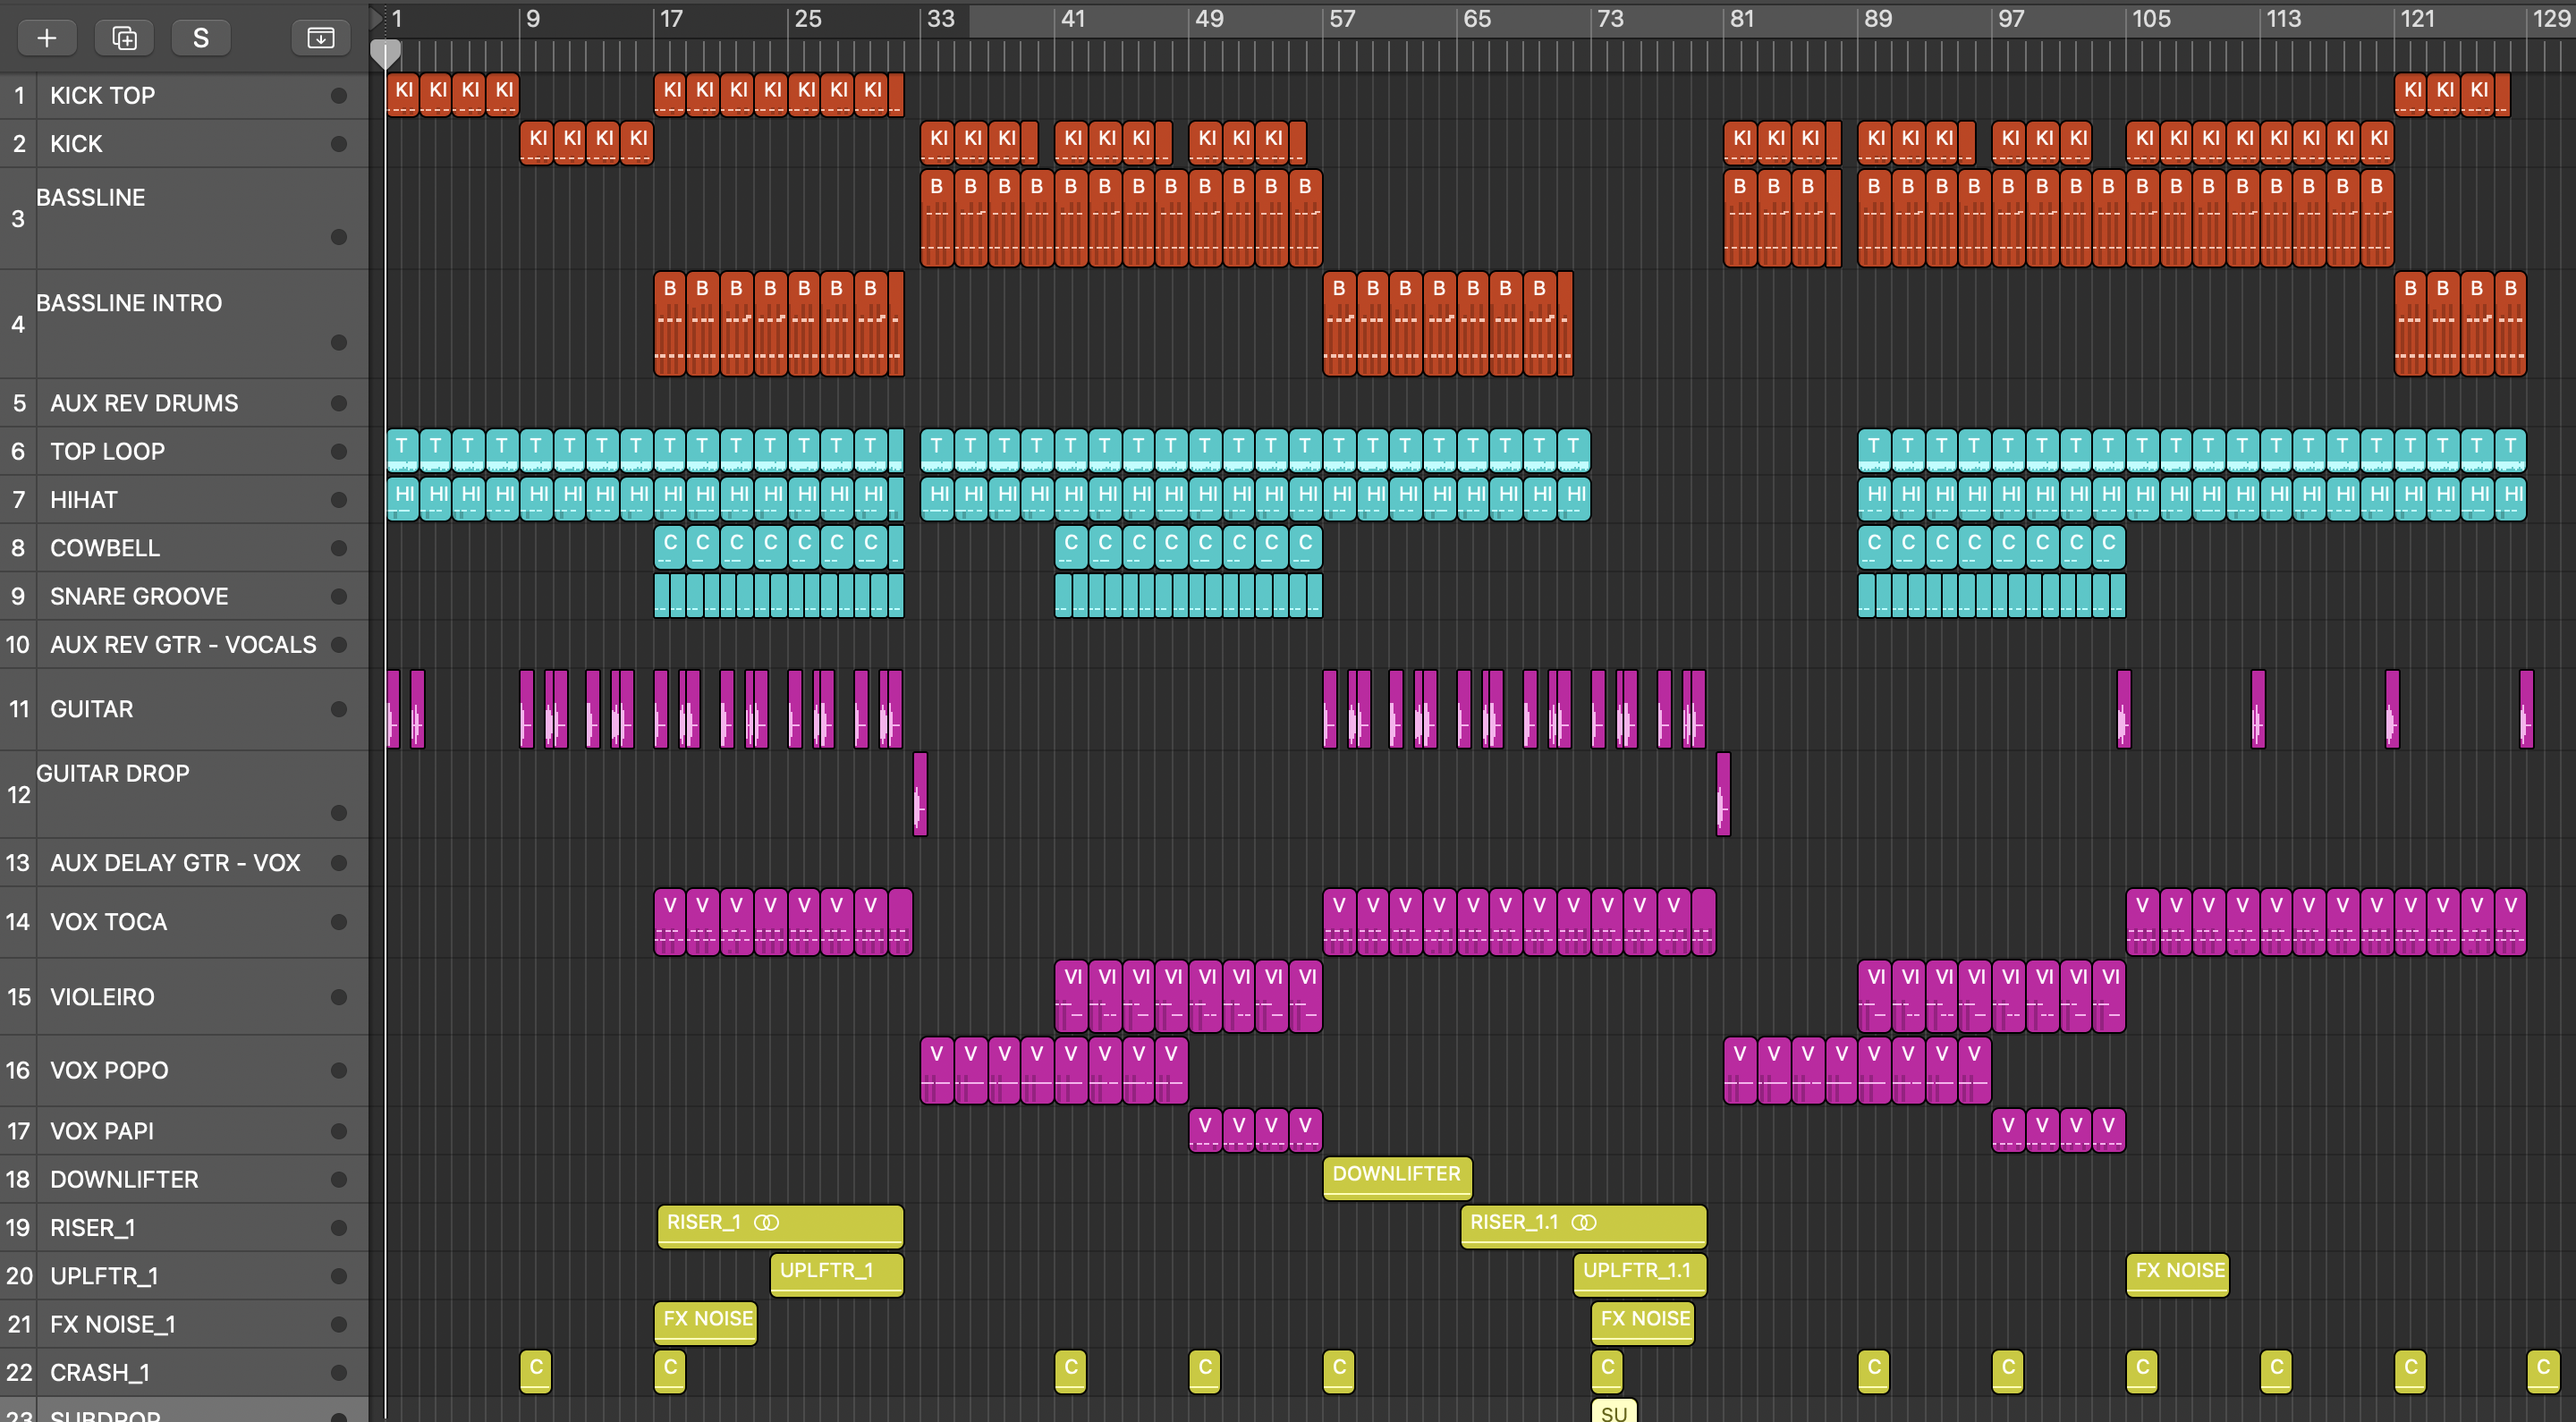Click the loop icon on RISER_1.1 region

tap(1584, 1223)
